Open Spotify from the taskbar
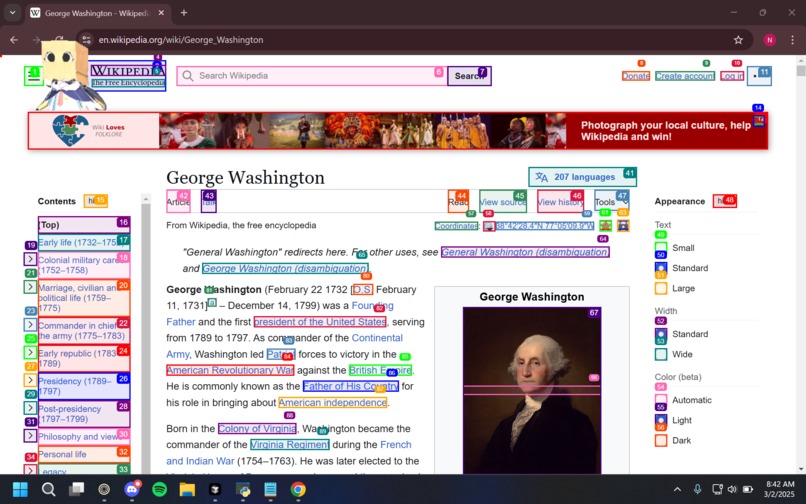The image size is (806, 504). click(160, 489)
